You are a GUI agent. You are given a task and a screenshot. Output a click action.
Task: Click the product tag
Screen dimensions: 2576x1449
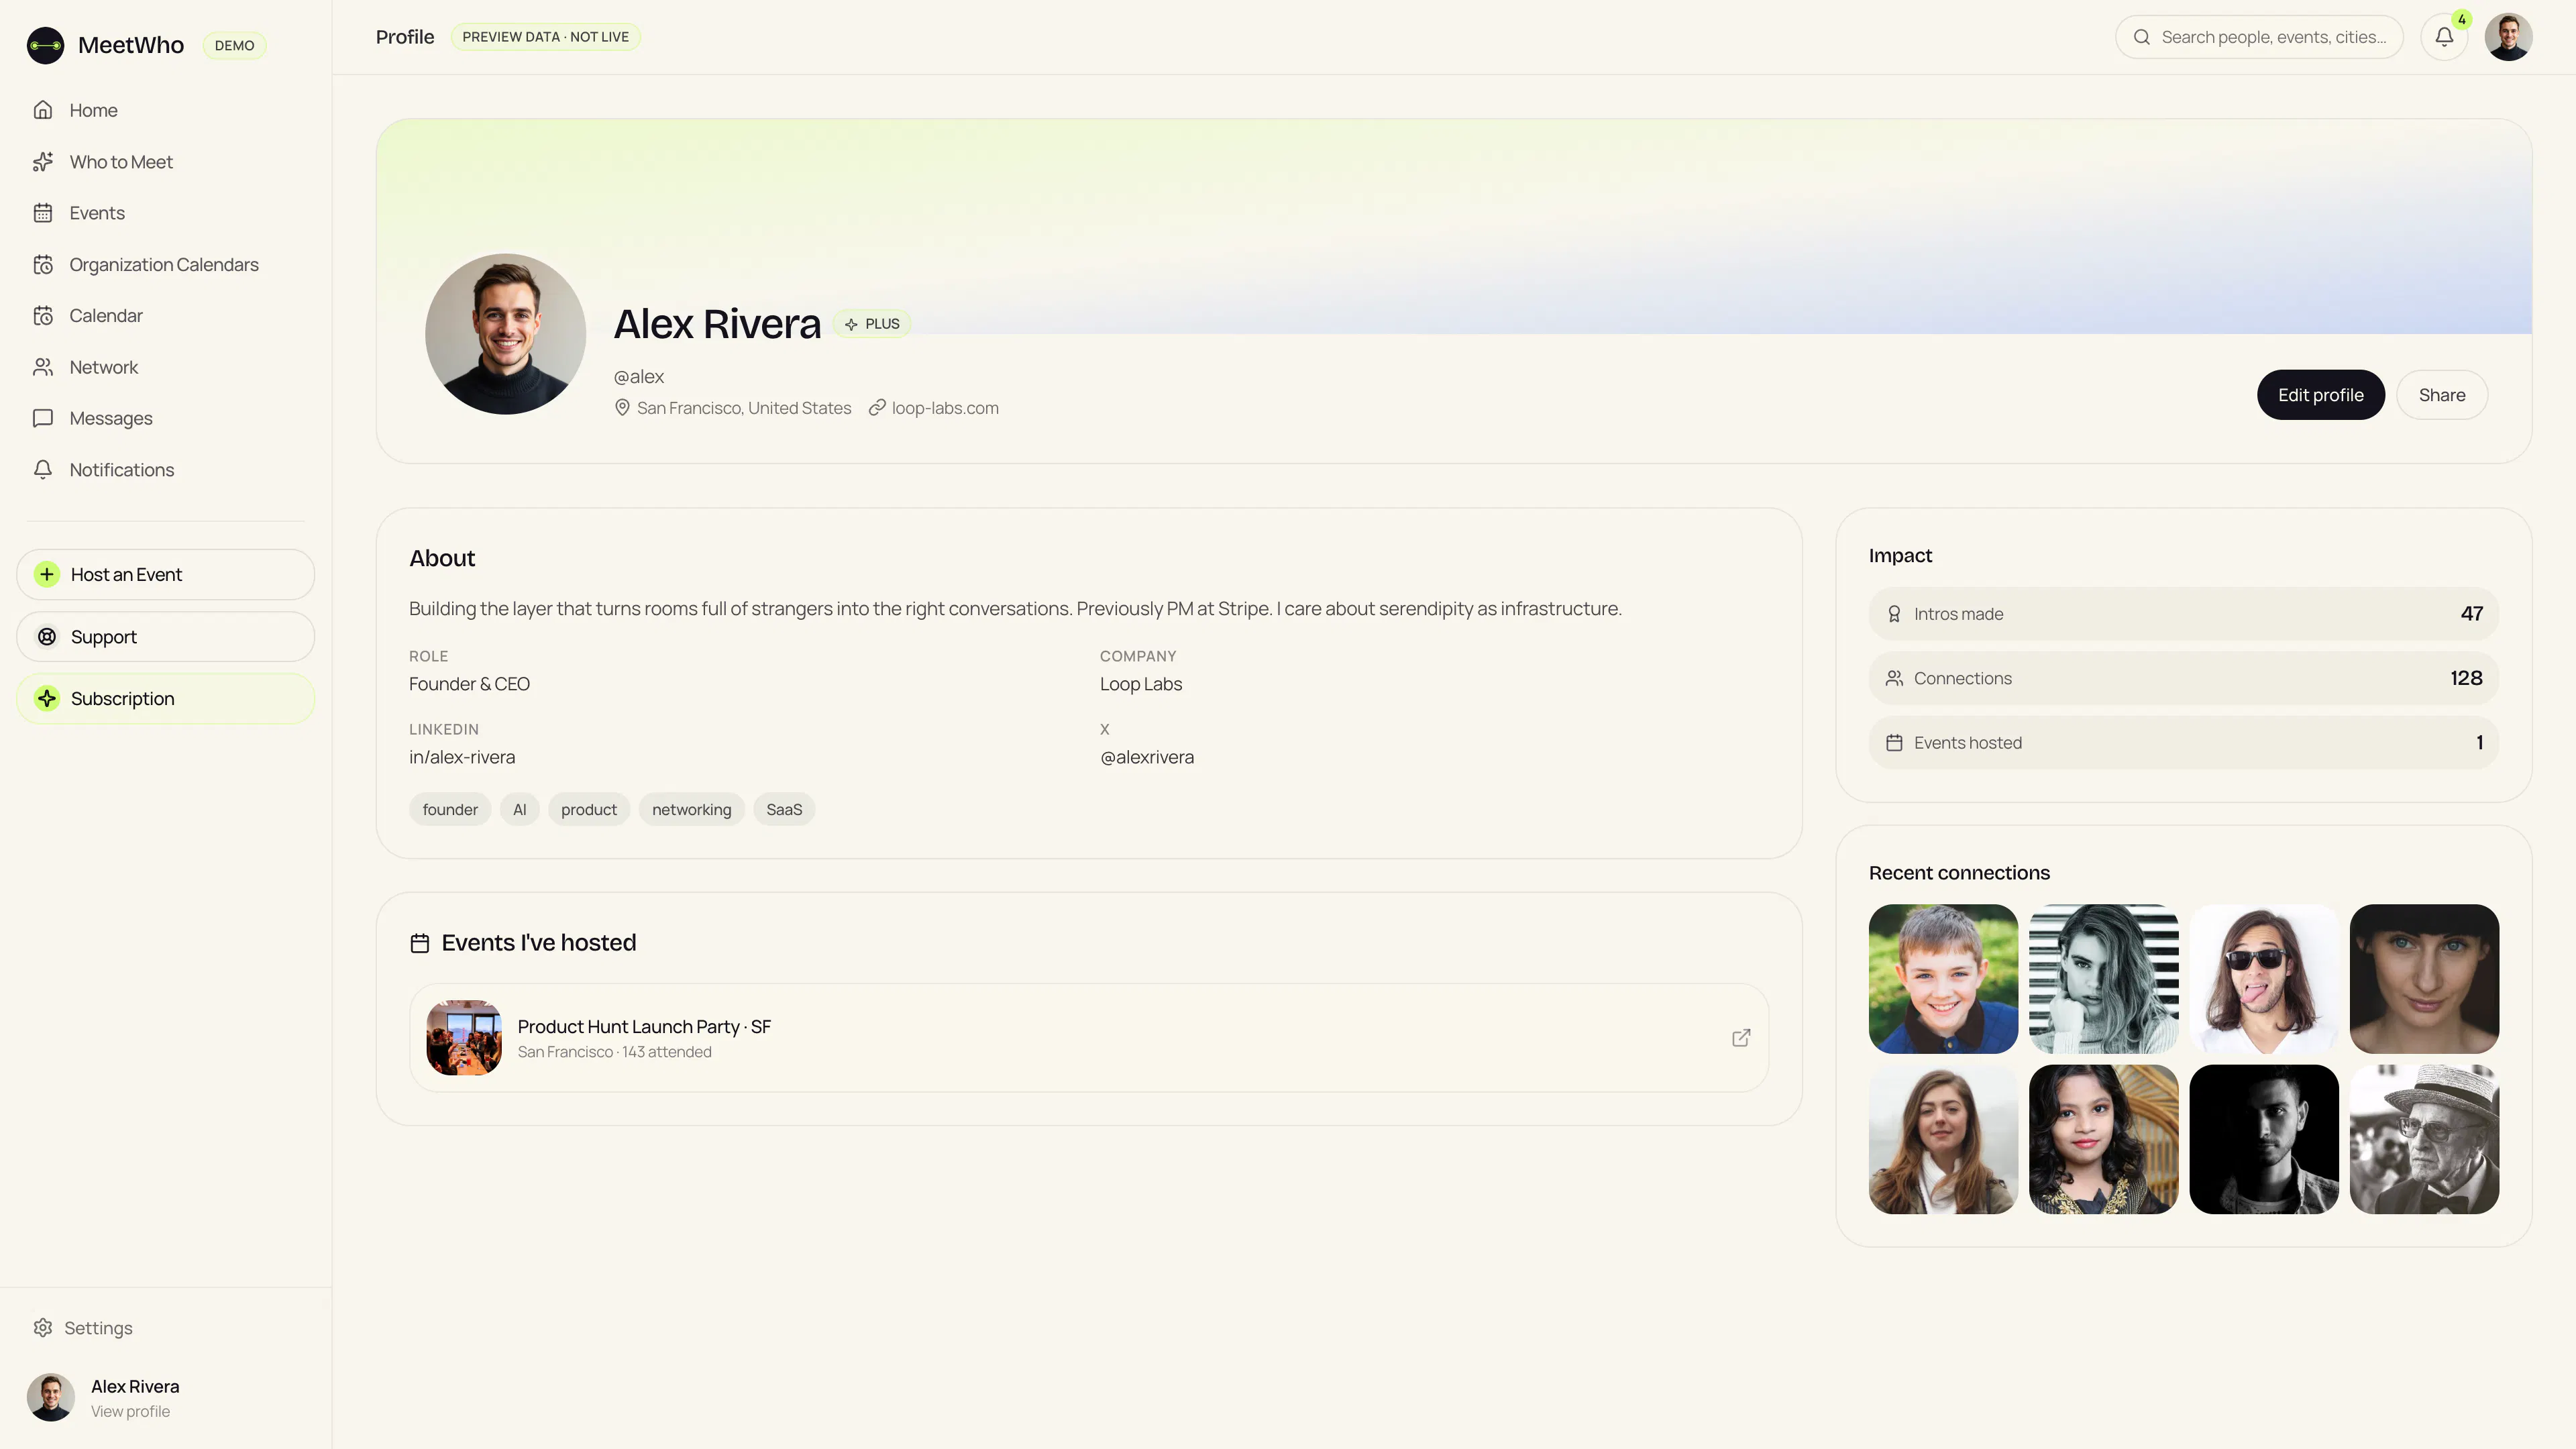point(589,810)
